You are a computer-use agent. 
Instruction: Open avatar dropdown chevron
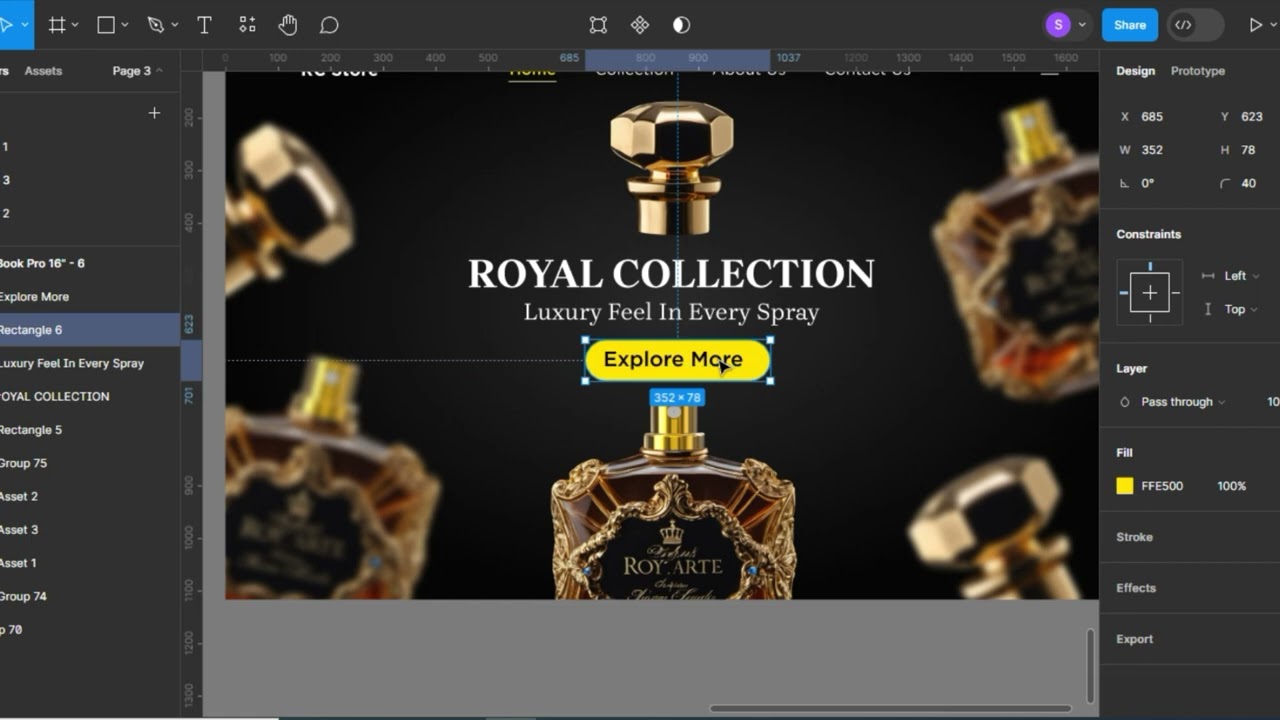tap(1081, 25)
